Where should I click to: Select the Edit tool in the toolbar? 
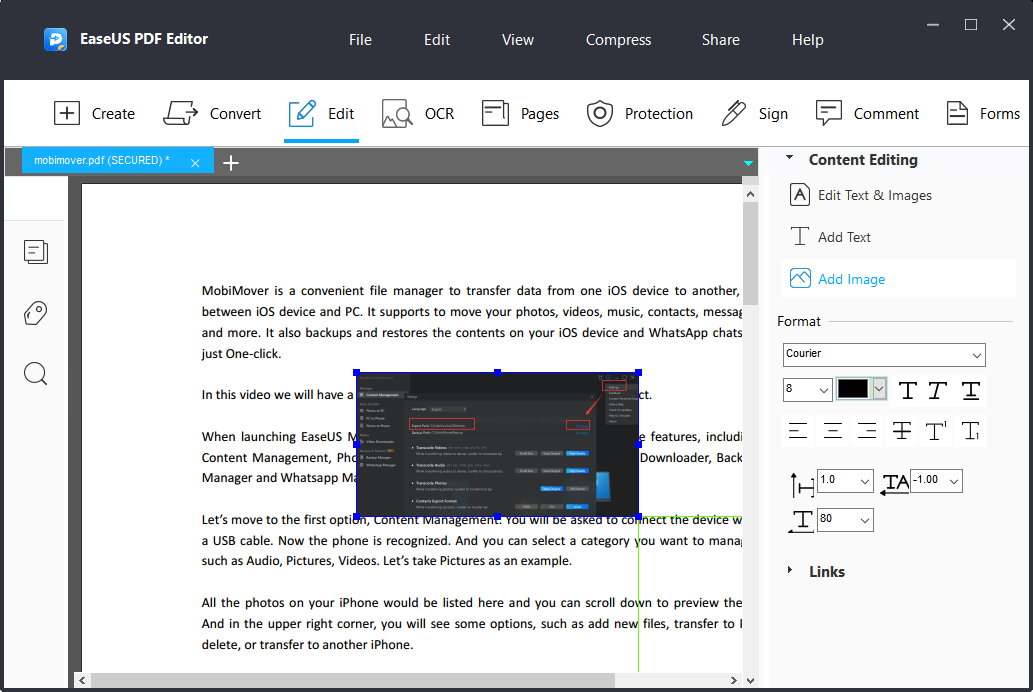pyautogui.click(x=321, y=113)
